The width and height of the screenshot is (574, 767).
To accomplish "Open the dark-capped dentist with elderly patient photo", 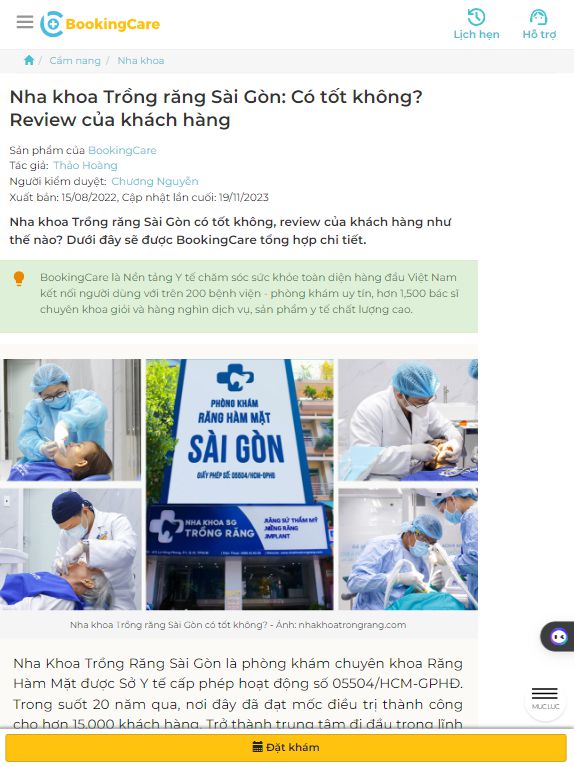I will click(x=71, y=549).
